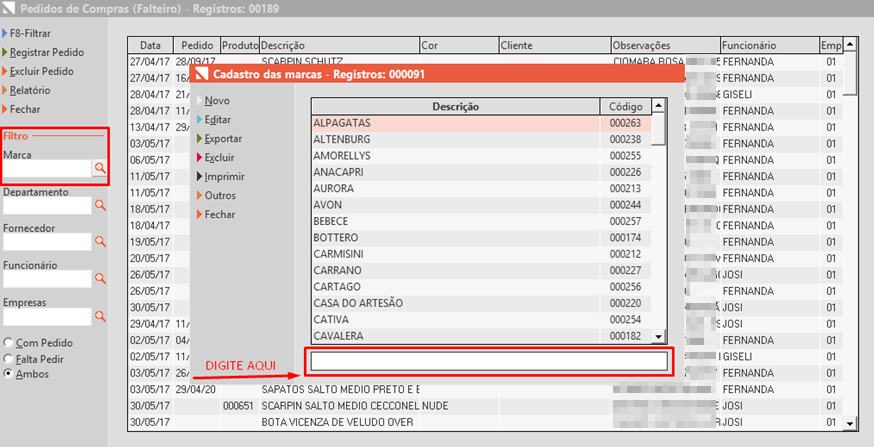The width and height of the screenshot is (874, 447).
Task: Click Excluir in Cadastro das marcas
Action: pos(219,158)
